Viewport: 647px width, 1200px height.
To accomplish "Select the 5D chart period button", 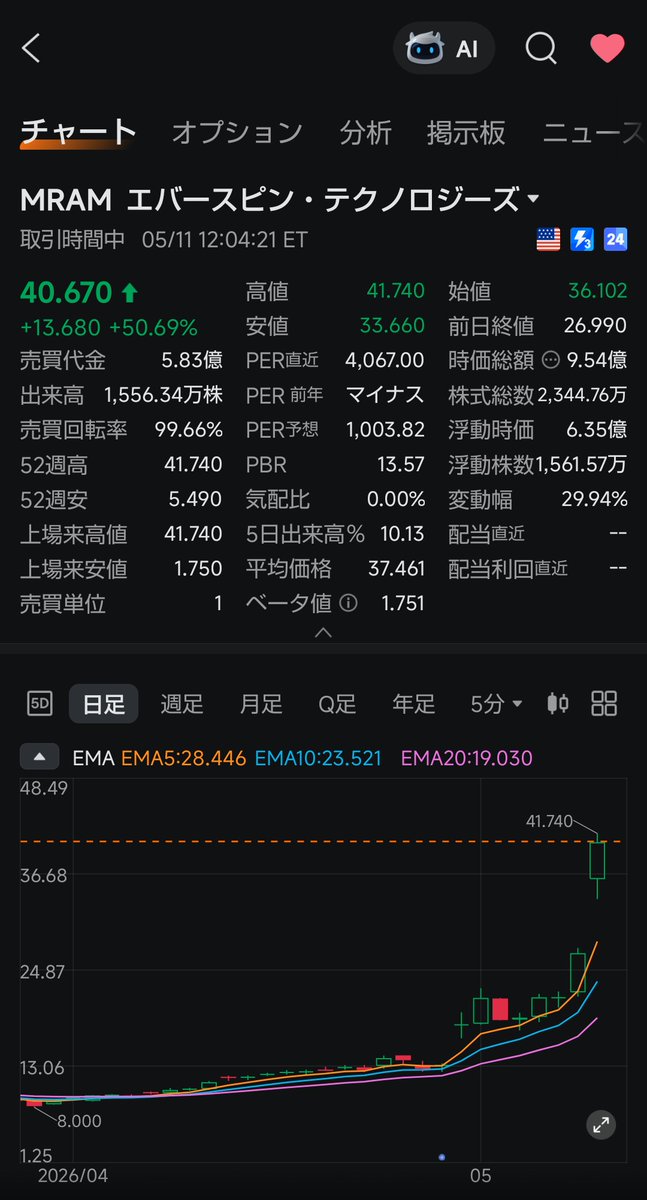I will [40, 704].
